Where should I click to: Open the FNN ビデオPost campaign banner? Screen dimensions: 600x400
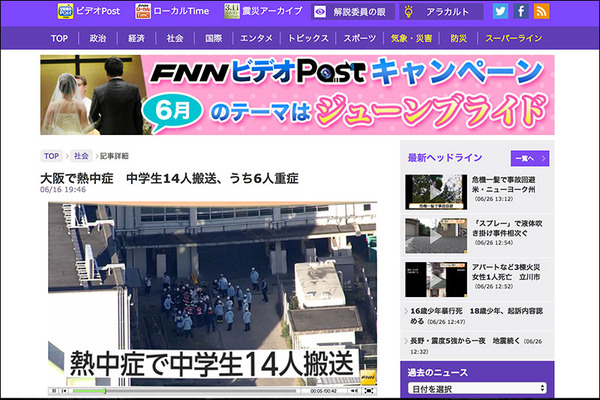[297, 95]
